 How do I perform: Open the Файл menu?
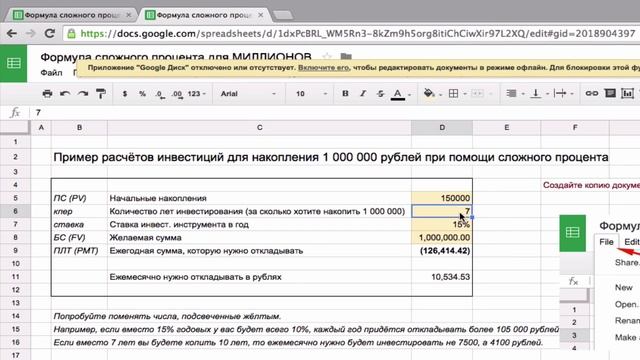[51, 73]
